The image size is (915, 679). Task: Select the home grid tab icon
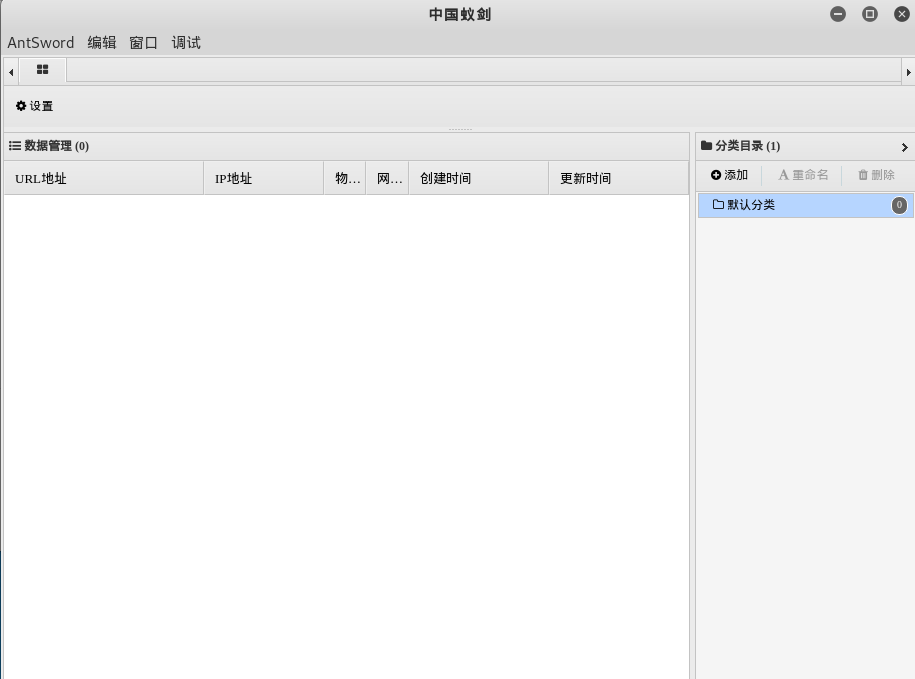43,70
